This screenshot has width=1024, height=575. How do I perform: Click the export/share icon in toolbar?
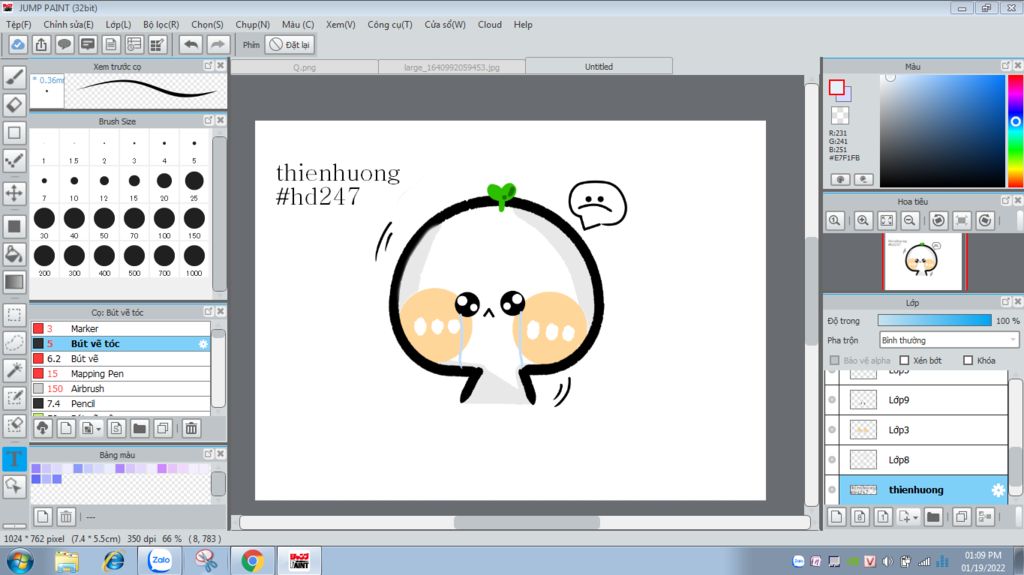41,44
